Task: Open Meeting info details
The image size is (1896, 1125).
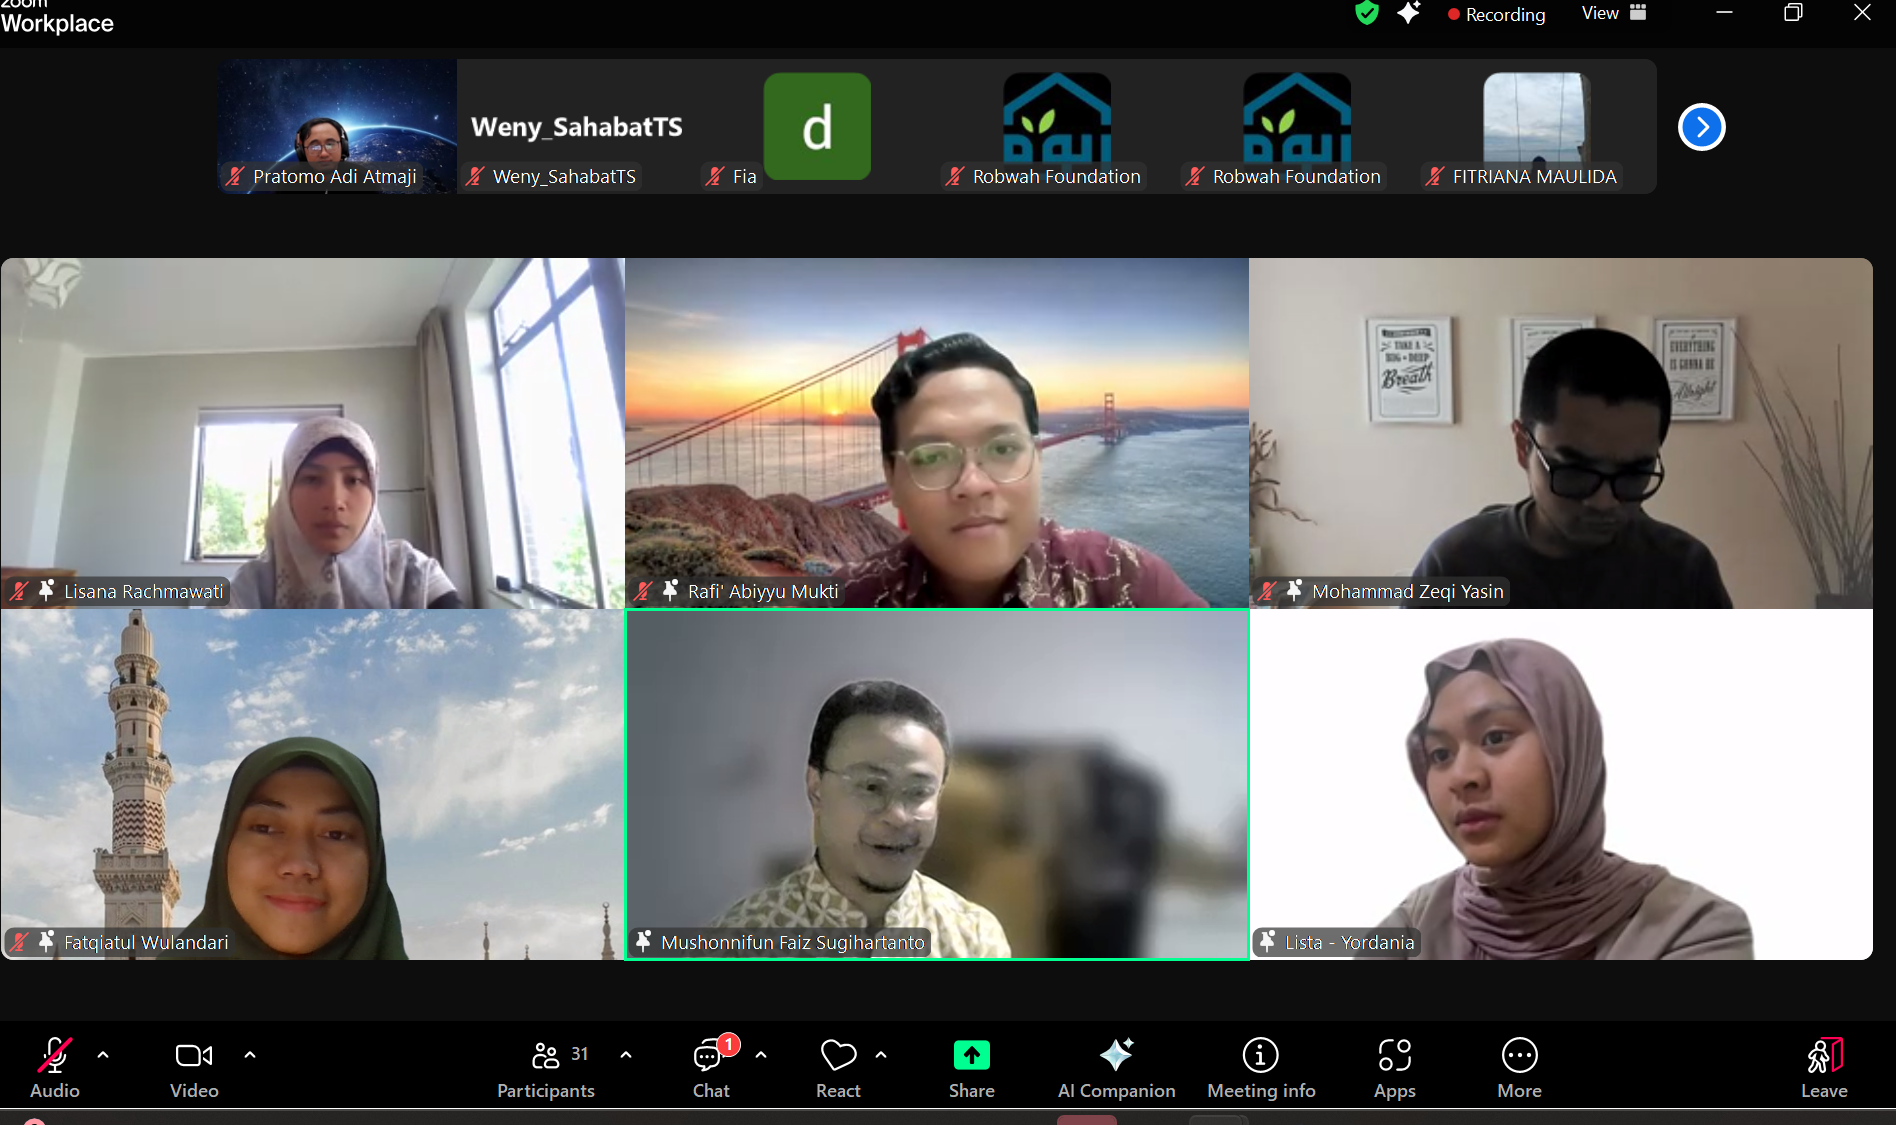Action: click(x=1260, y=1066)
